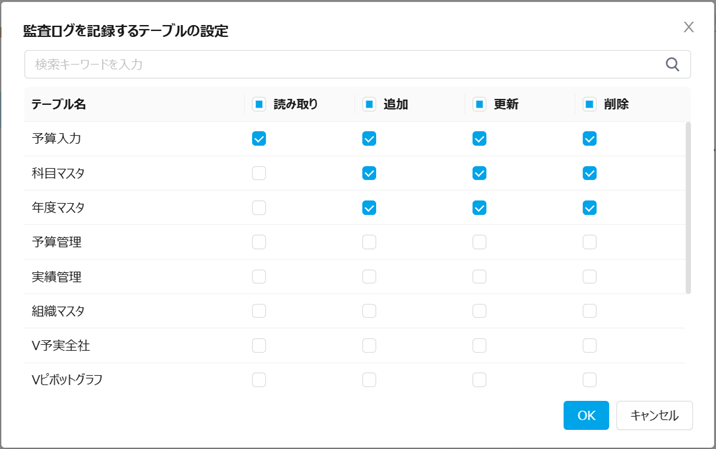Screen dimensions: 716x449
Task: Toggle the 追加 column header checkbox
Action: pyautogui.click(x=369, y=104)
